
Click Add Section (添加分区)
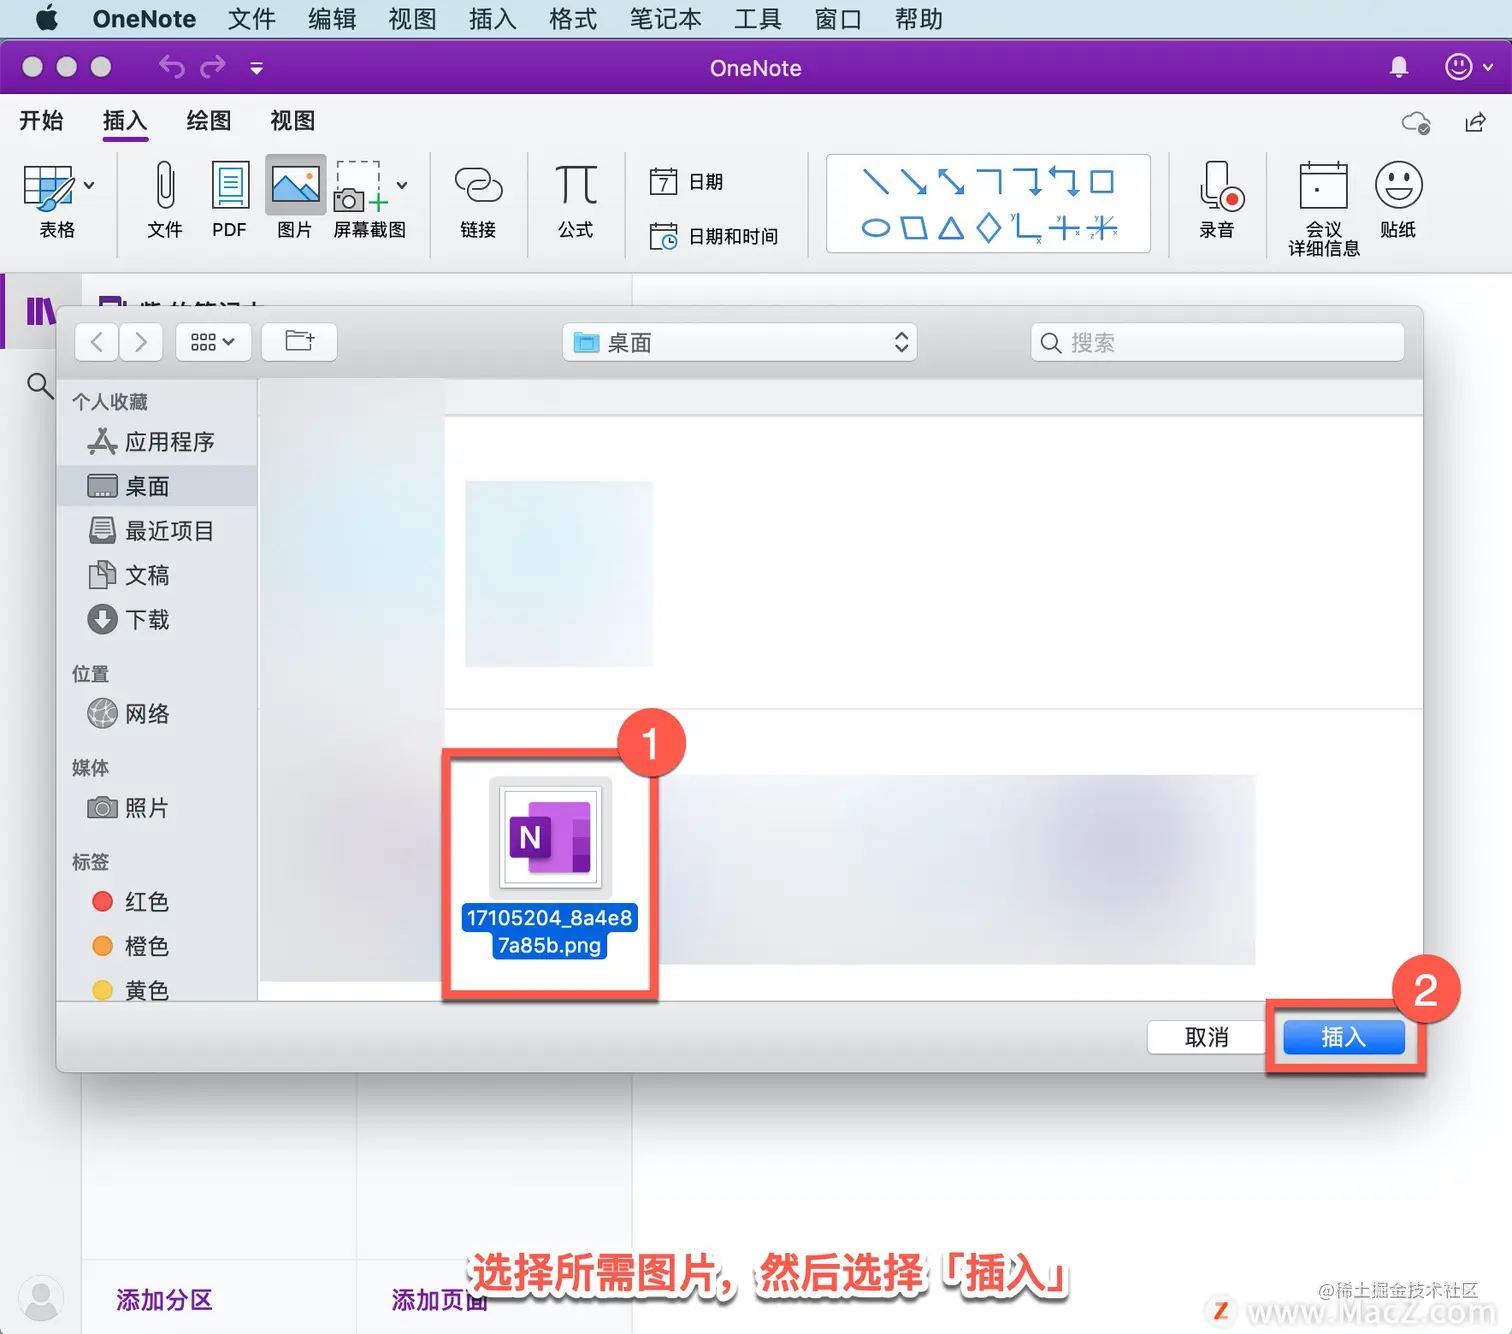(165, 1300)
